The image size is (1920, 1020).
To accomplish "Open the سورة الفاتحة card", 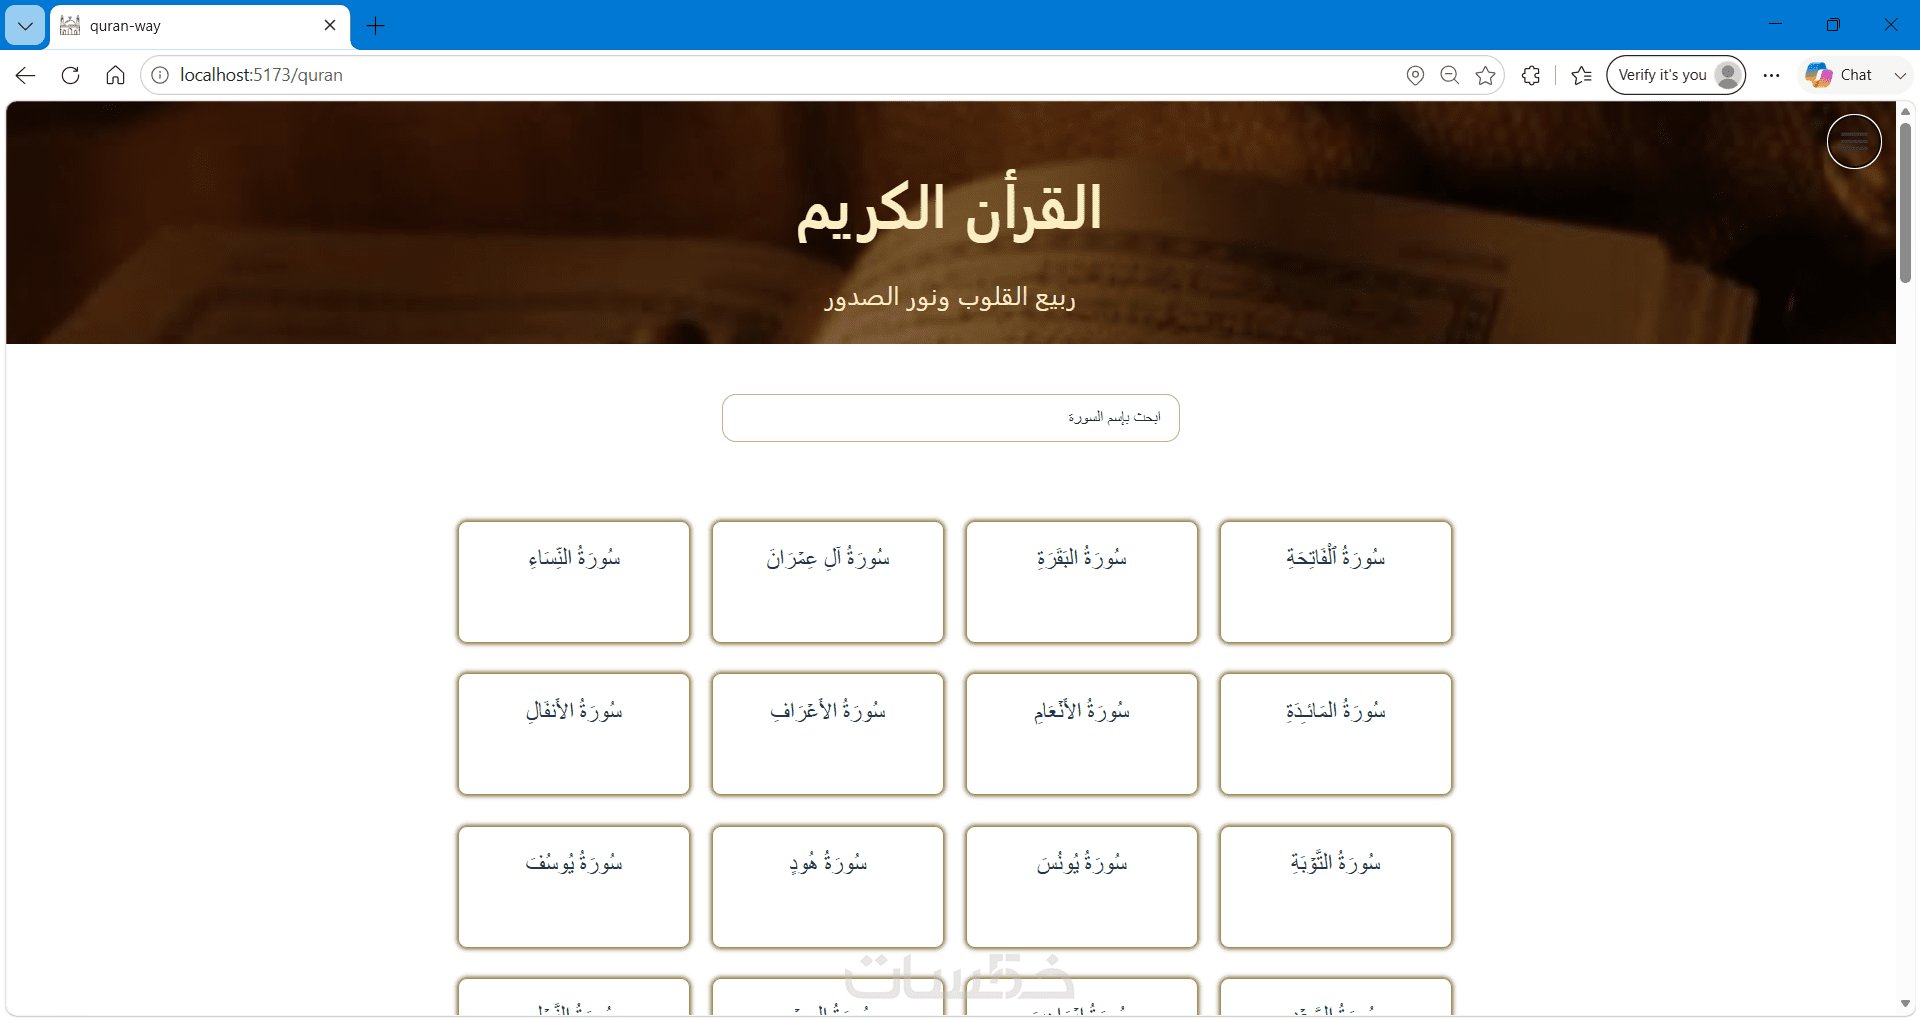I will click(x=1336, y=582).
